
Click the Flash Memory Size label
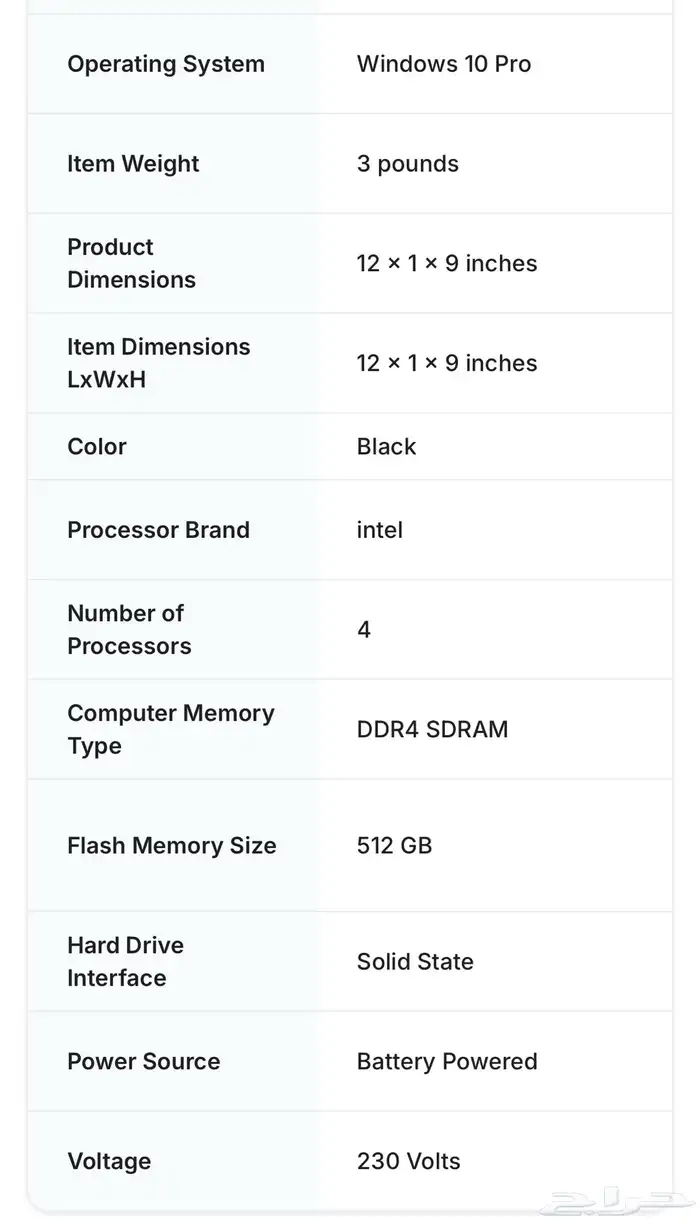(x=171, y=846)
